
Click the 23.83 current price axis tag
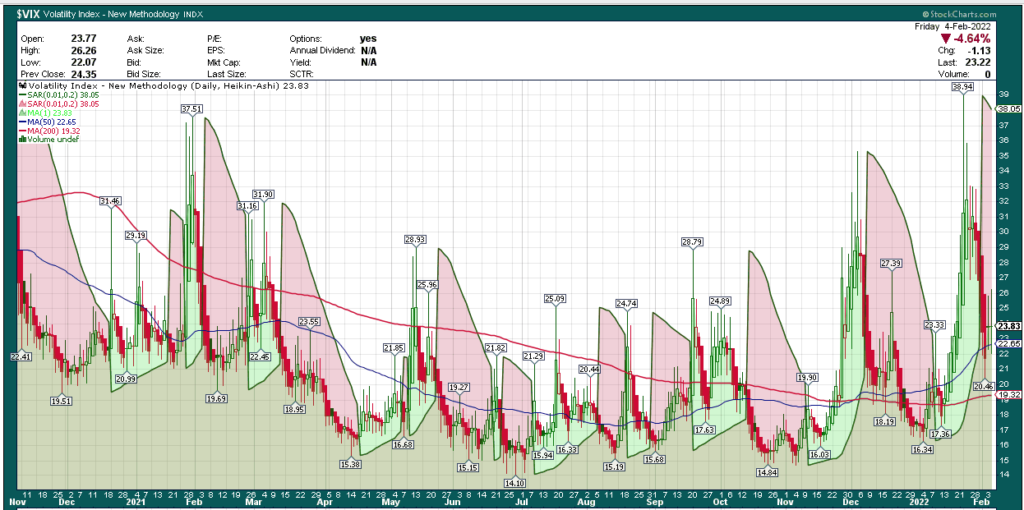click(x=1007, y=325)
